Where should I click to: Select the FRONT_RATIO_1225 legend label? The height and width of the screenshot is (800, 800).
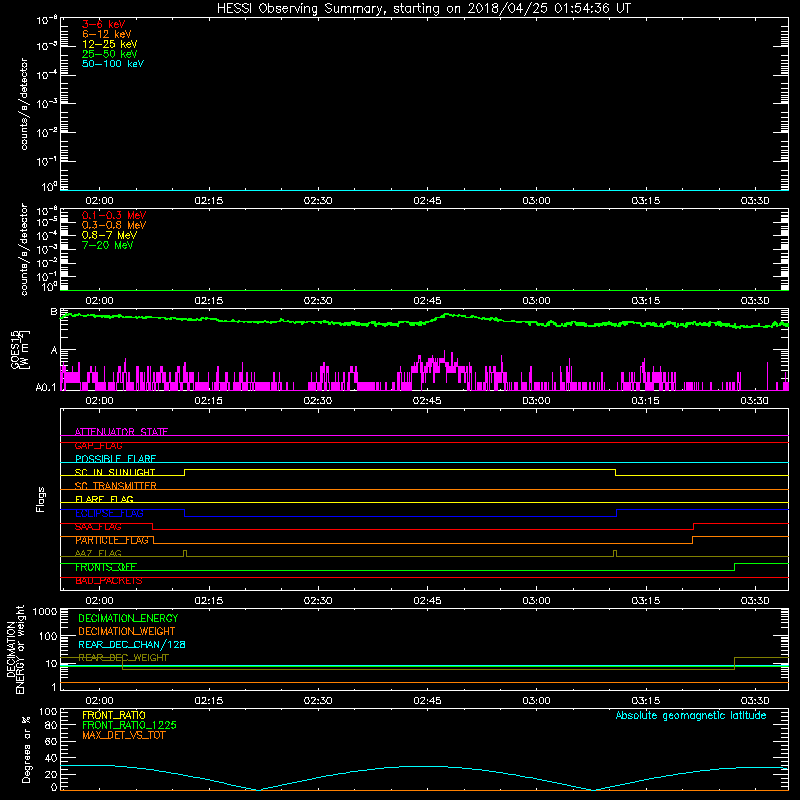(x=129, y=725)
